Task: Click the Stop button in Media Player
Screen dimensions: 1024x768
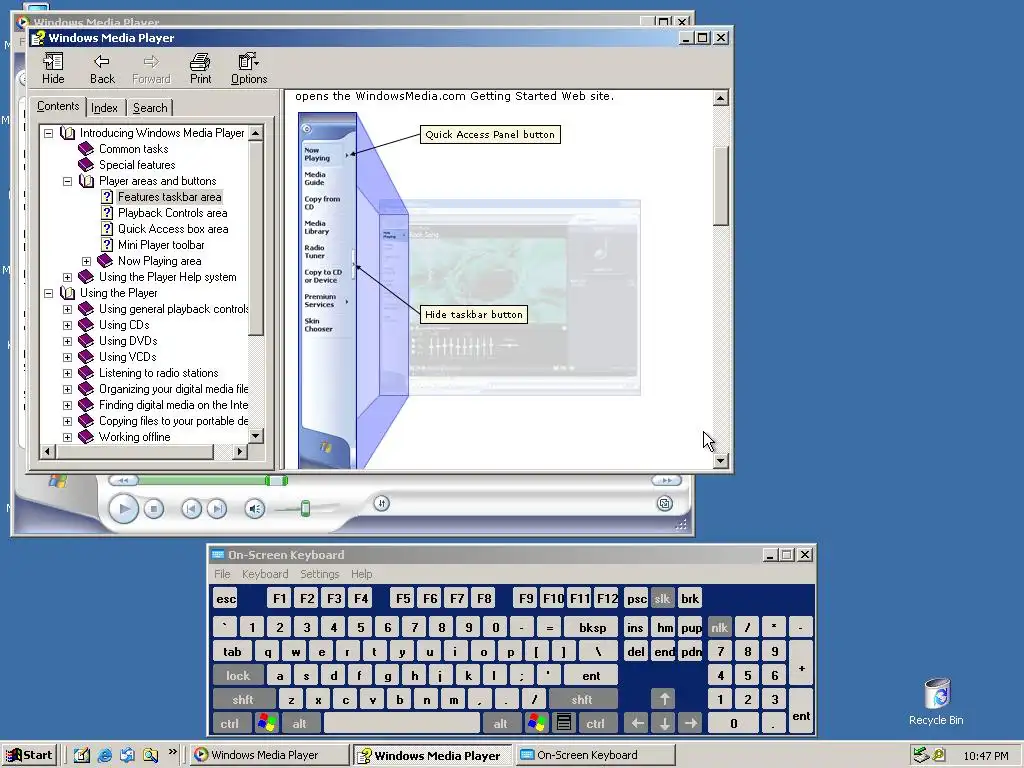Action: coord(153,508)
